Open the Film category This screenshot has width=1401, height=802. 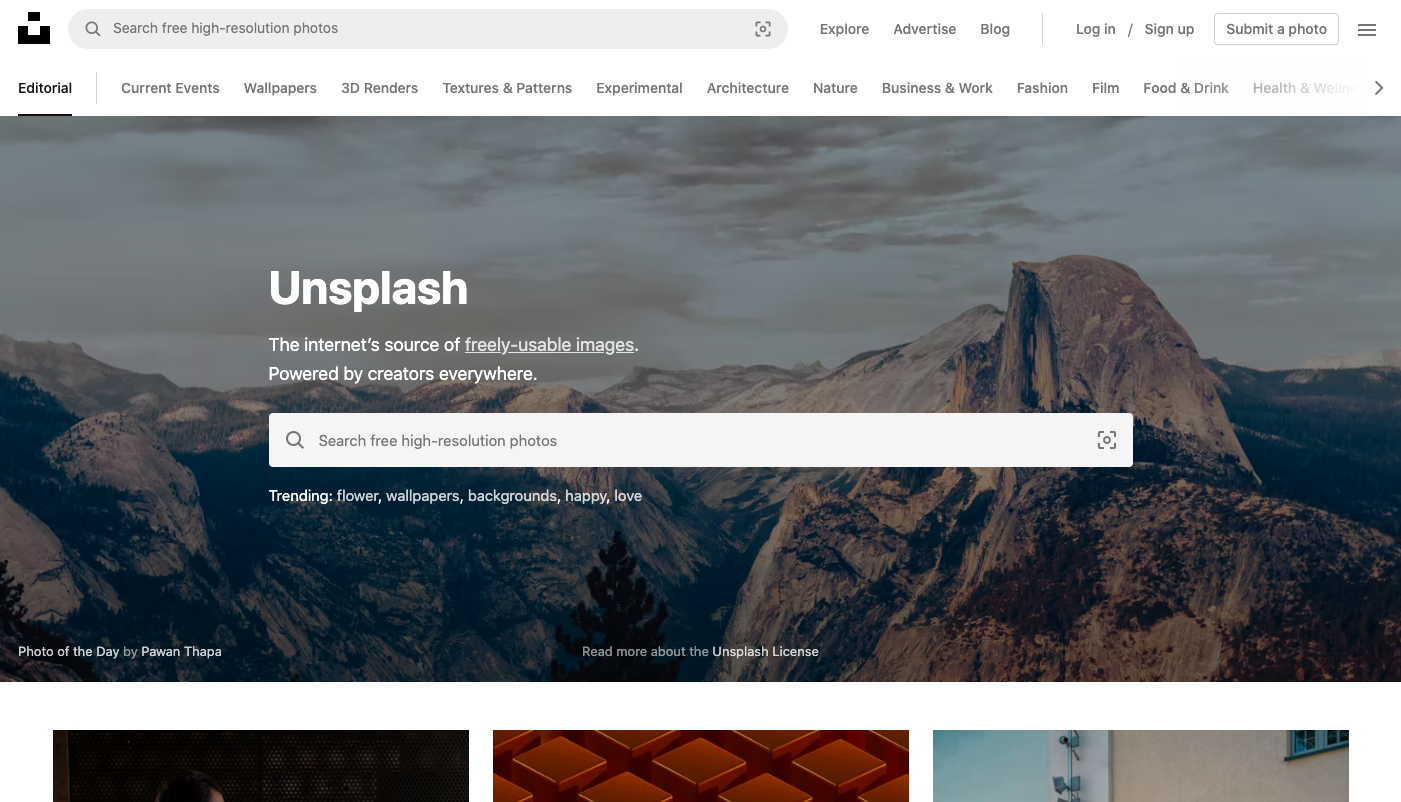[x=1105, y=88]
